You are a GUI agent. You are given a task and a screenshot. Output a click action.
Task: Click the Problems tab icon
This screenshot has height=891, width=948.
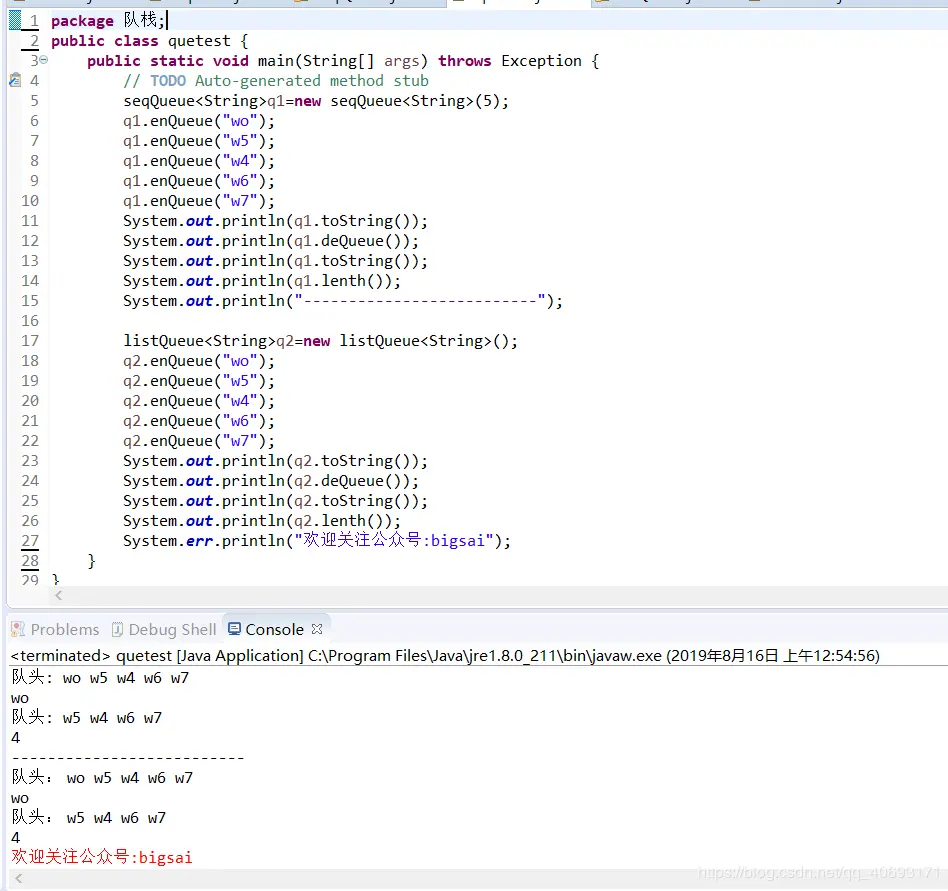(18, 629)
